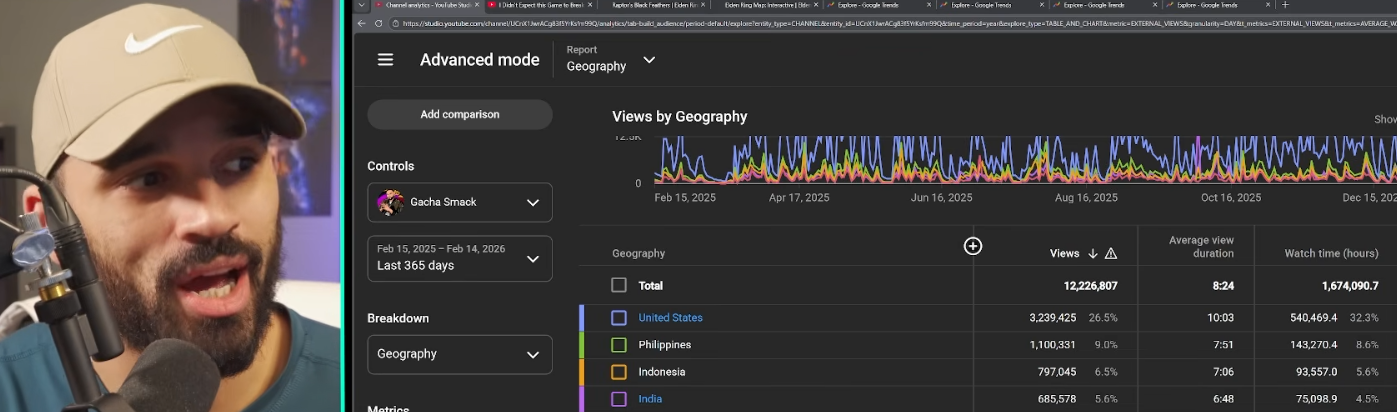Open the hamburger navigation menu
Screen dimensions: 1397x412
click(x=385, y=60)
